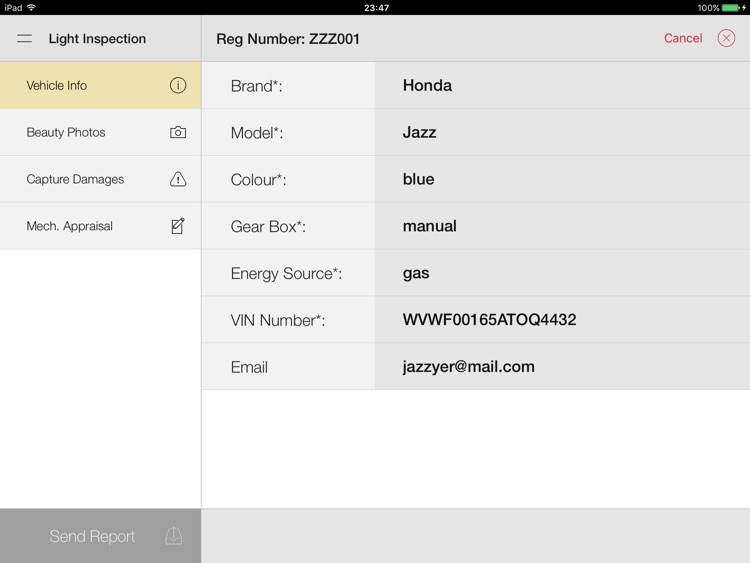
Task: Tap the battery icon in status bar
Action: pos(731,7)
